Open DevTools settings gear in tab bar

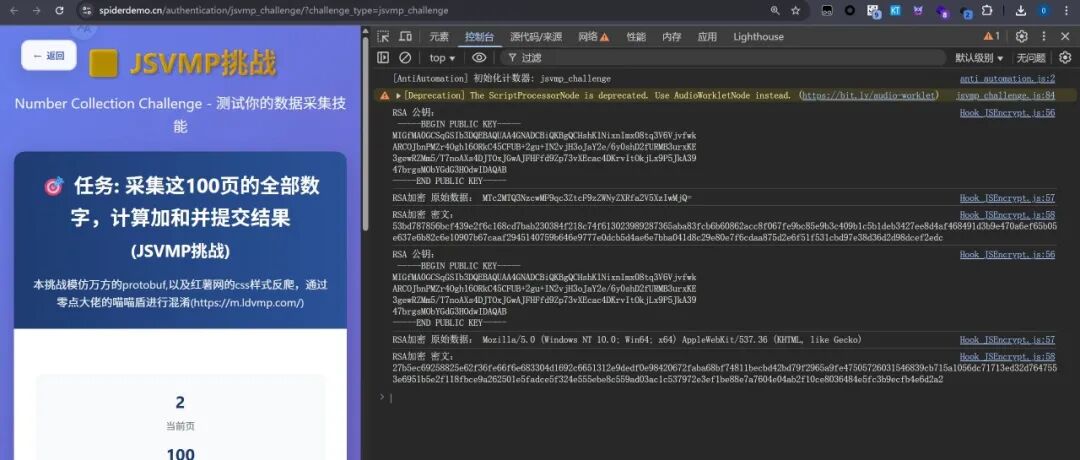click(x=1021, y=36)
